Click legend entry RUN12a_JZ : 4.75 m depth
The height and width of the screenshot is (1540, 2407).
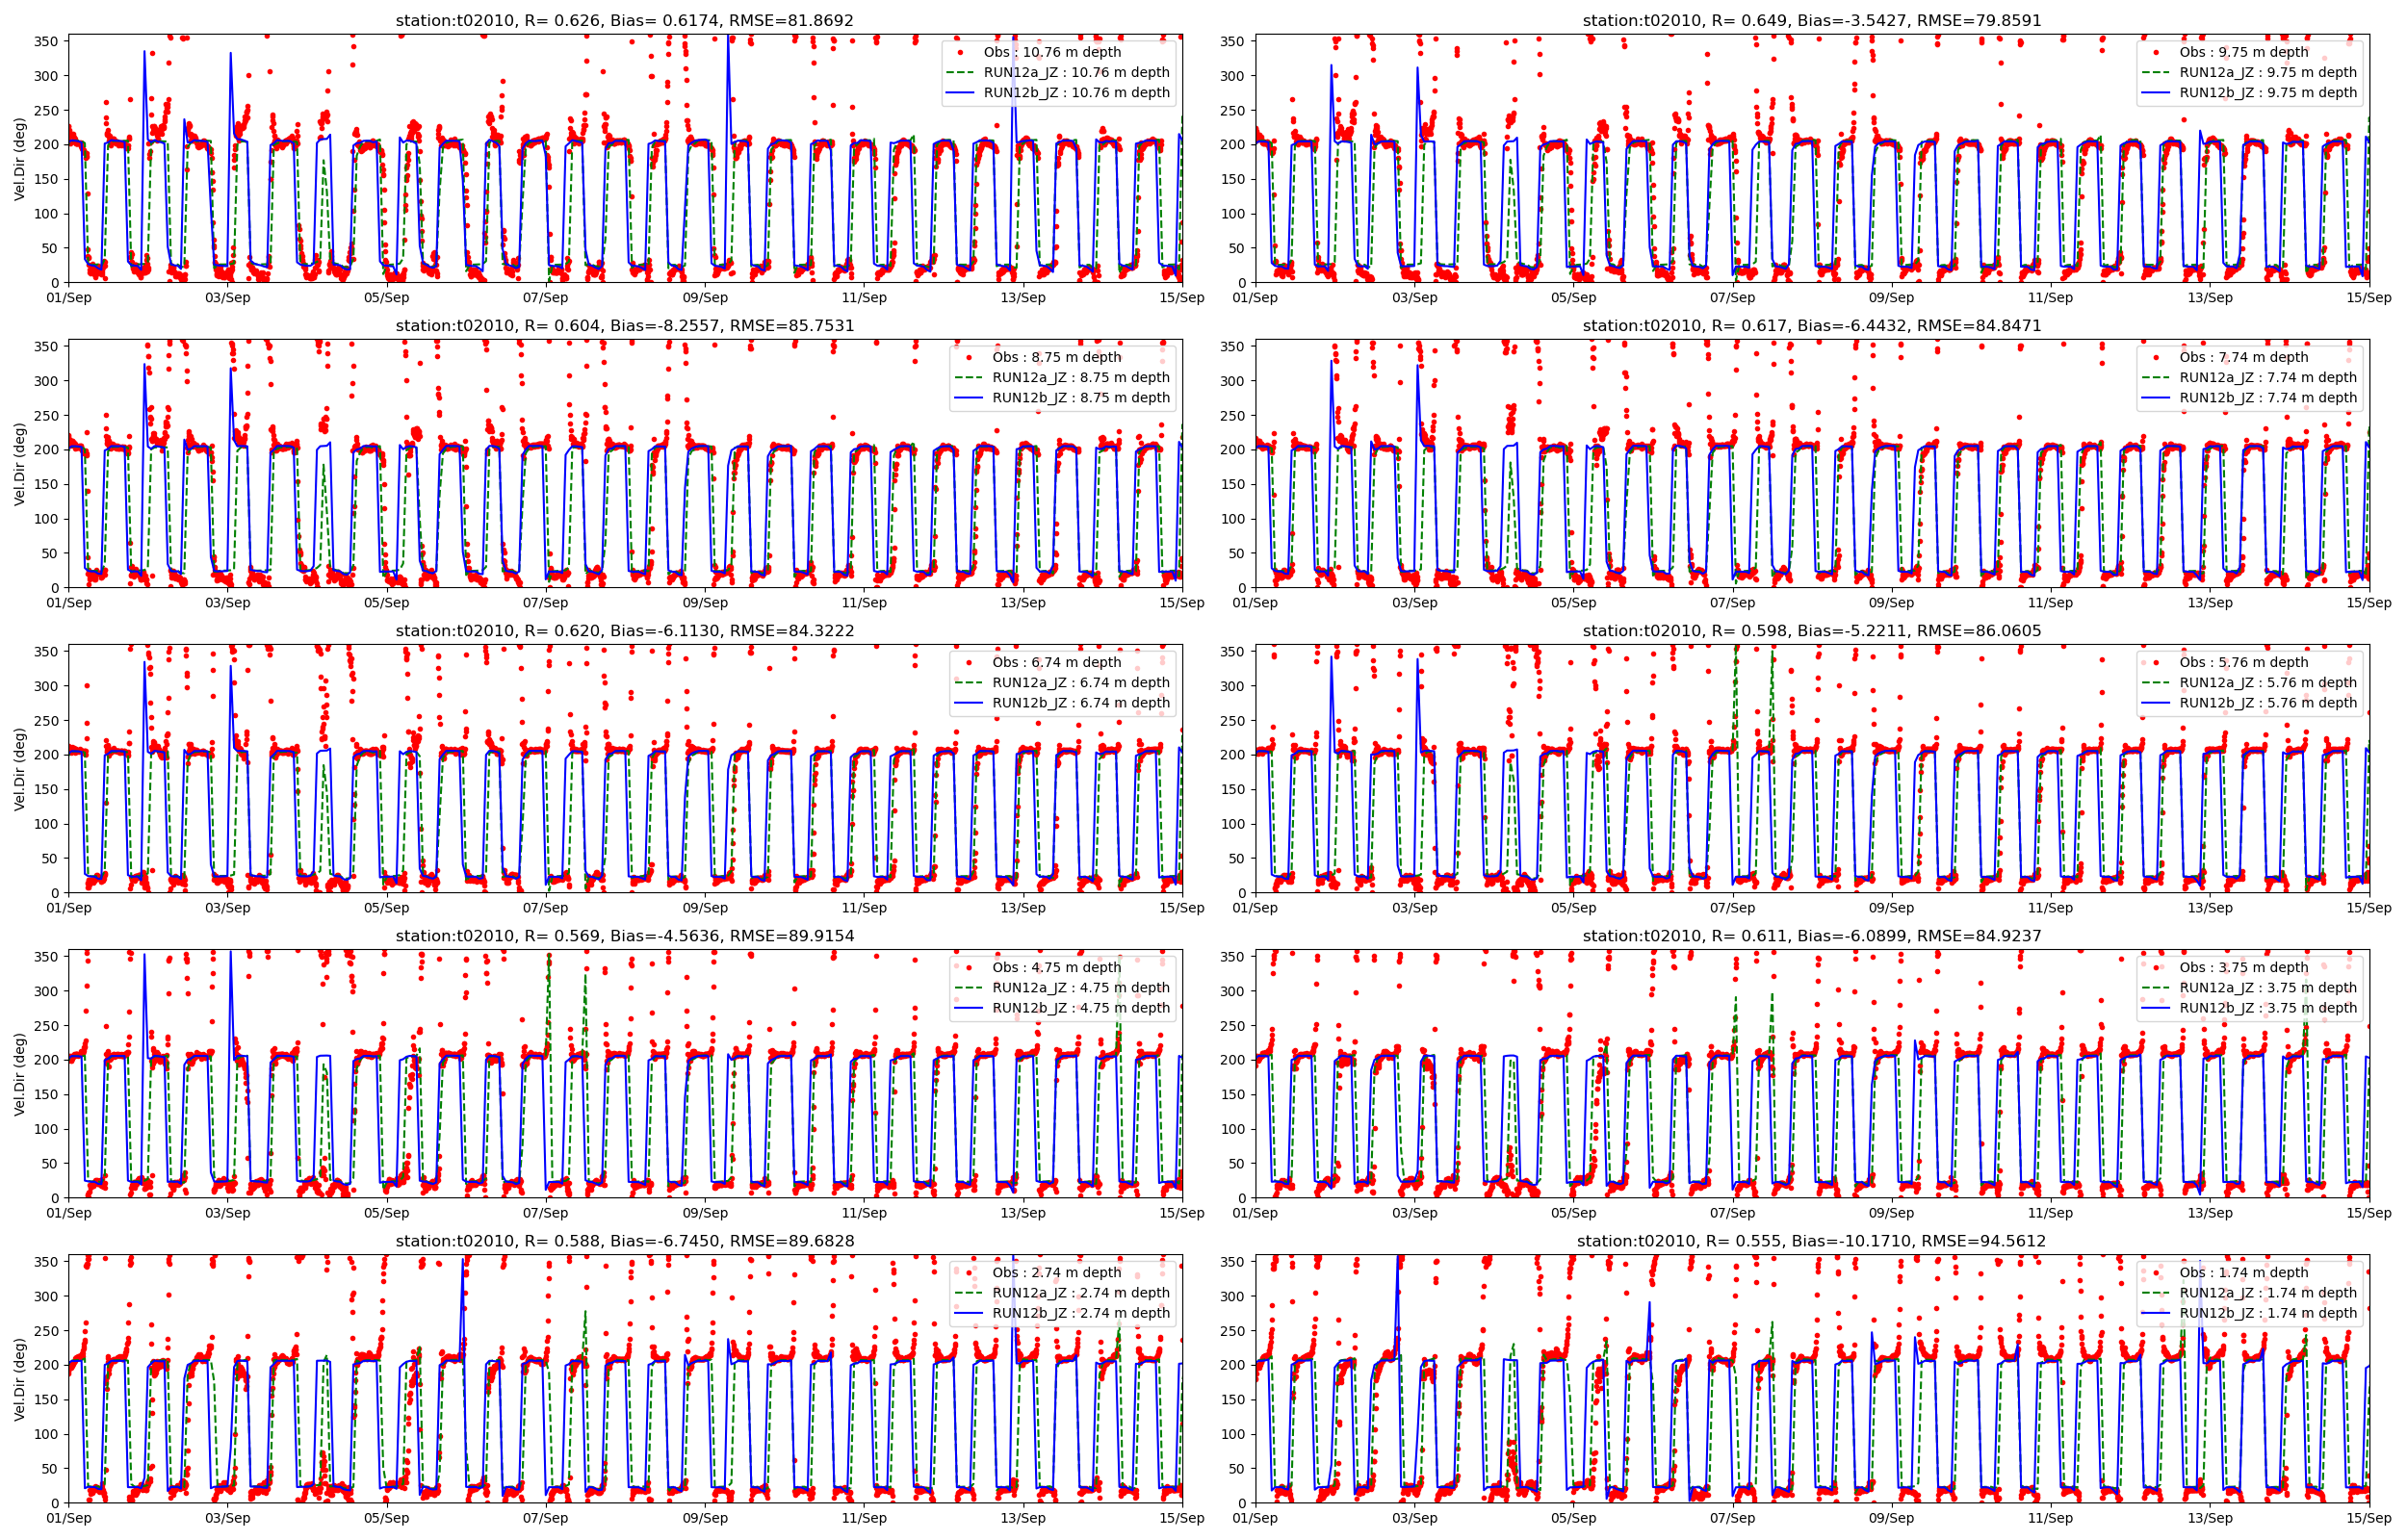pyautogui.click(x=1080, y=988)
